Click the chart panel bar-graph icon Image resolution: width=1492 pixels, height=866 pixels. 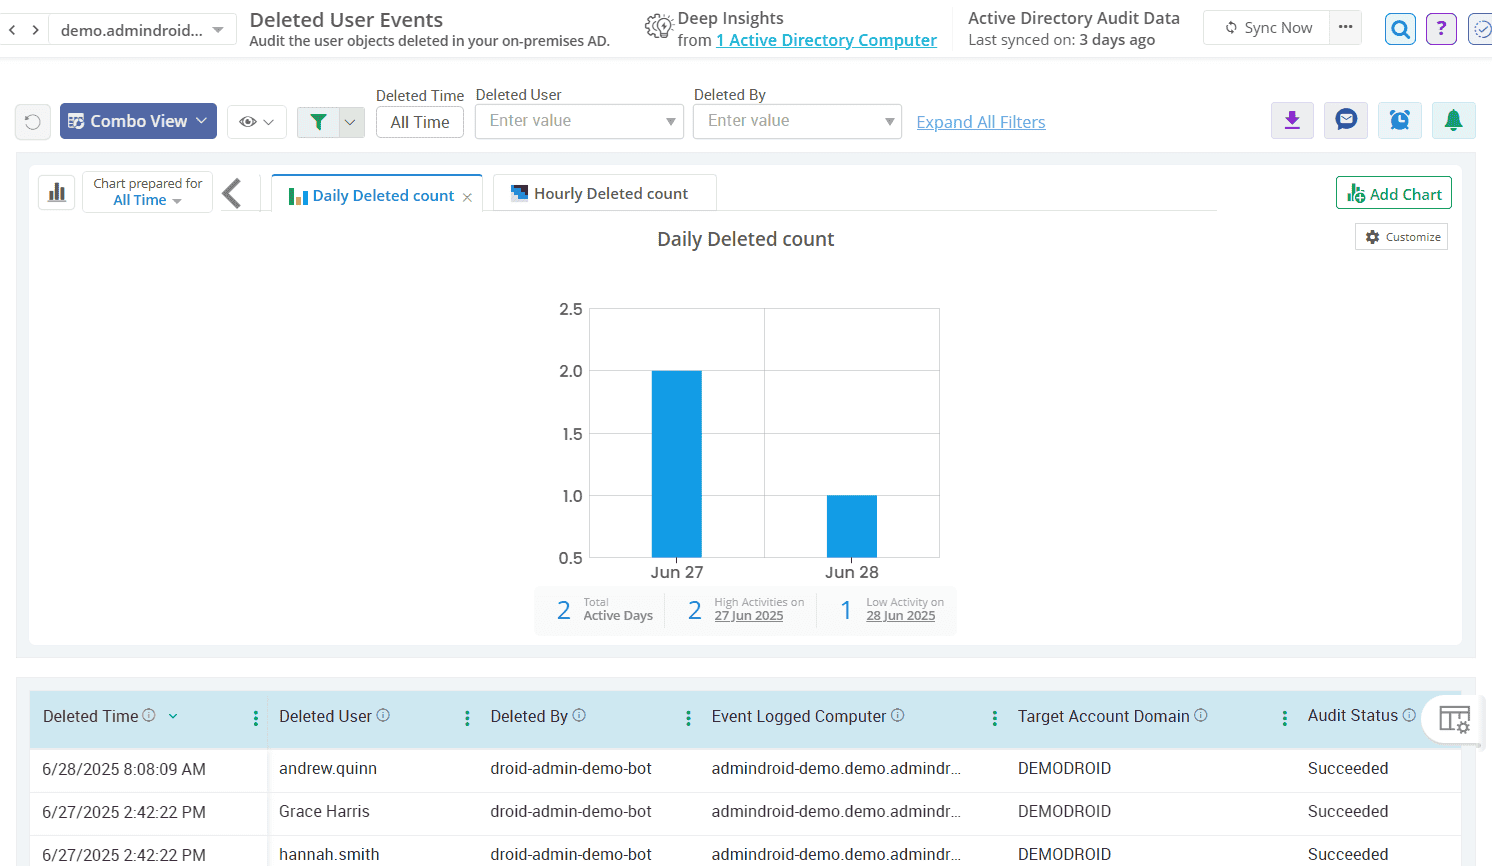pyautogui.click(x=56, y=191)
